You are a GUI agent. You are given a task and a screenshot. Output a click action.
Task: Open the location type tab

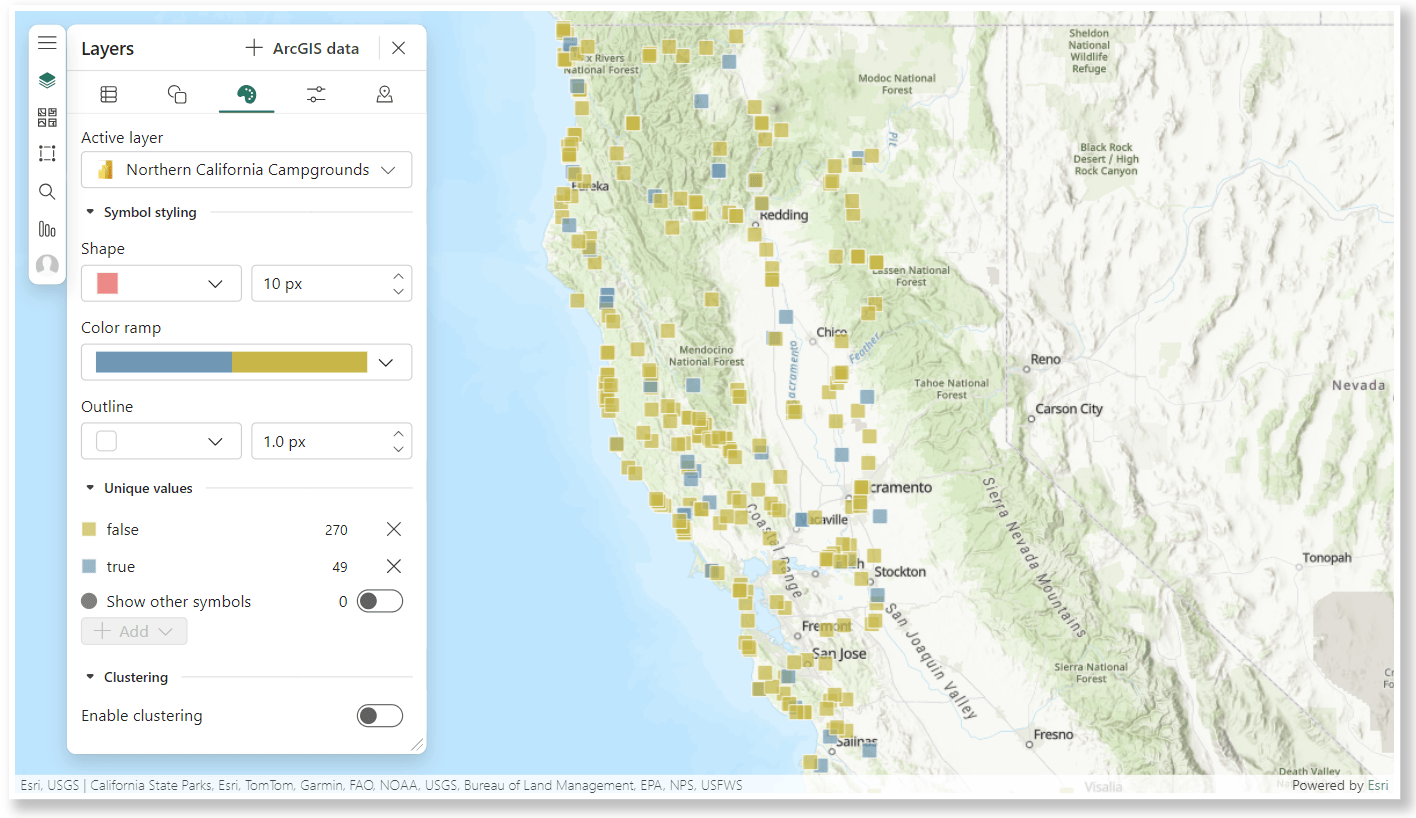(384, 94)
